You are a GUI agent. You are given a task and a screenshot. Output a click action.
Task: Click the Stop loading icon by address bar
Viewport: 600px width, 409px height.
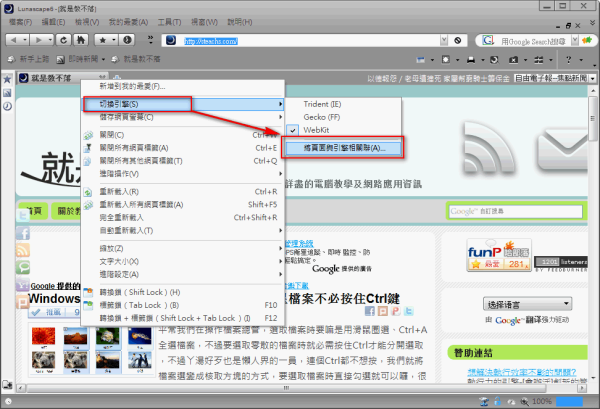[x=458, y=41]
